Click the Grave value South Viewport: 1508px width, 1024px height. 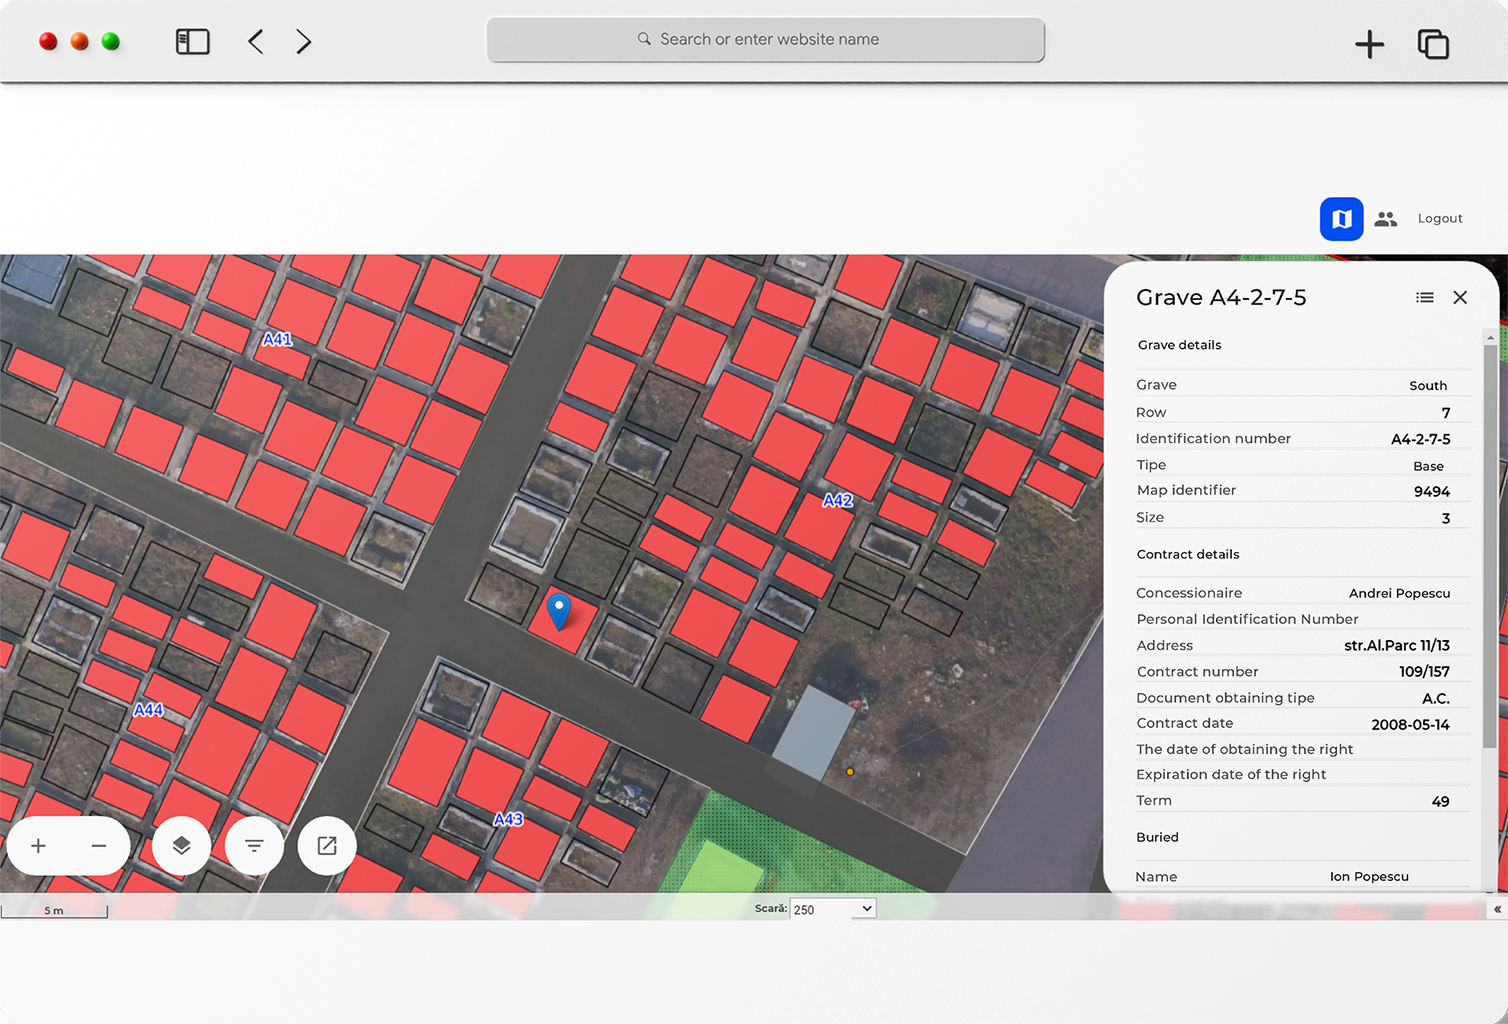pyautogui.click(x=1428, y=386)
